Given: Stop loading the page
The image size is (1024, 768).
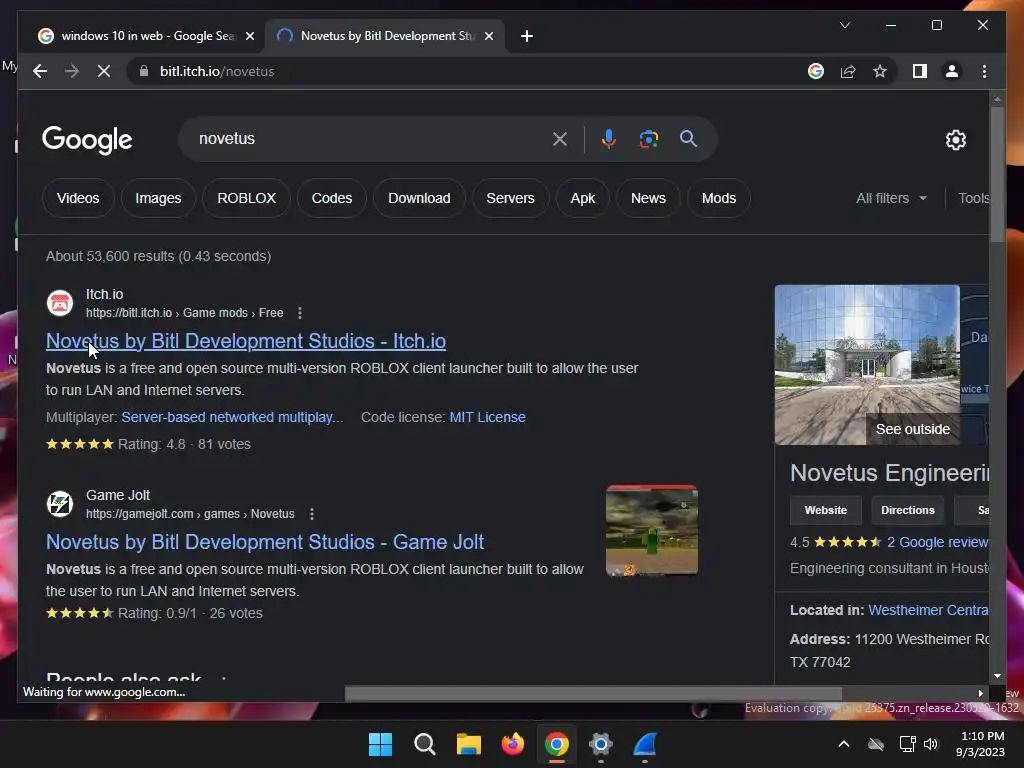Looking at the screenshot, I should [x=104, y=71].
